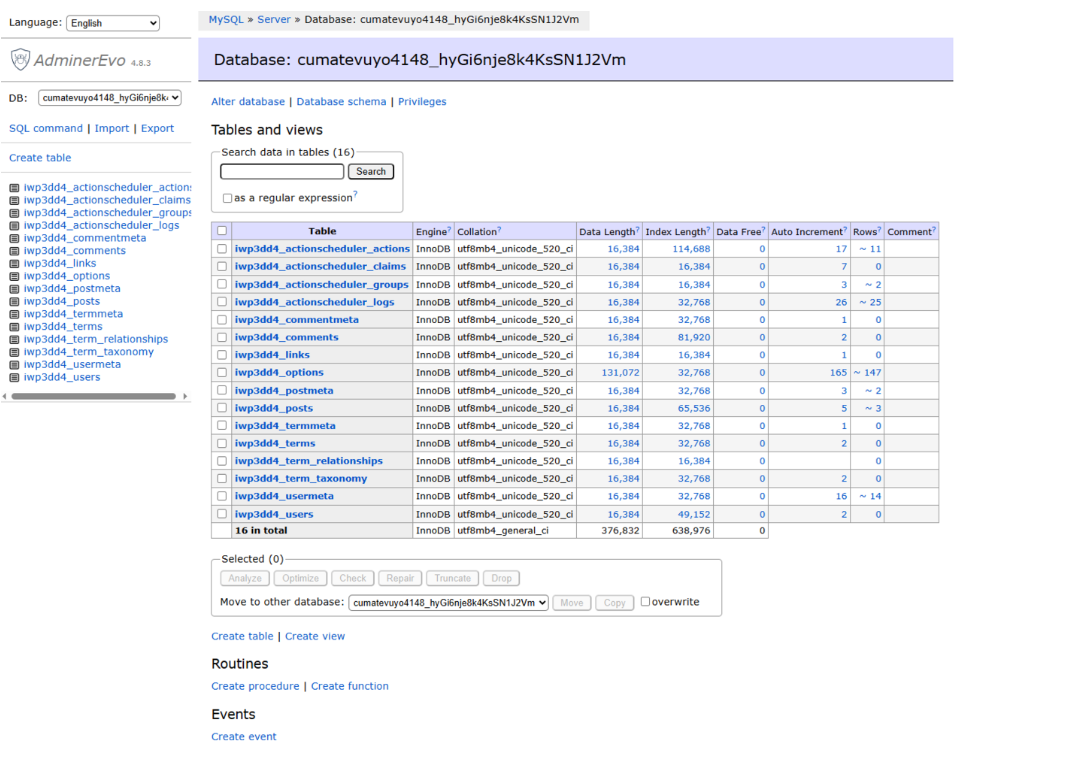Click select-data icon beside iwp3dd4_comments in sidebar

(x=14, y=251)
